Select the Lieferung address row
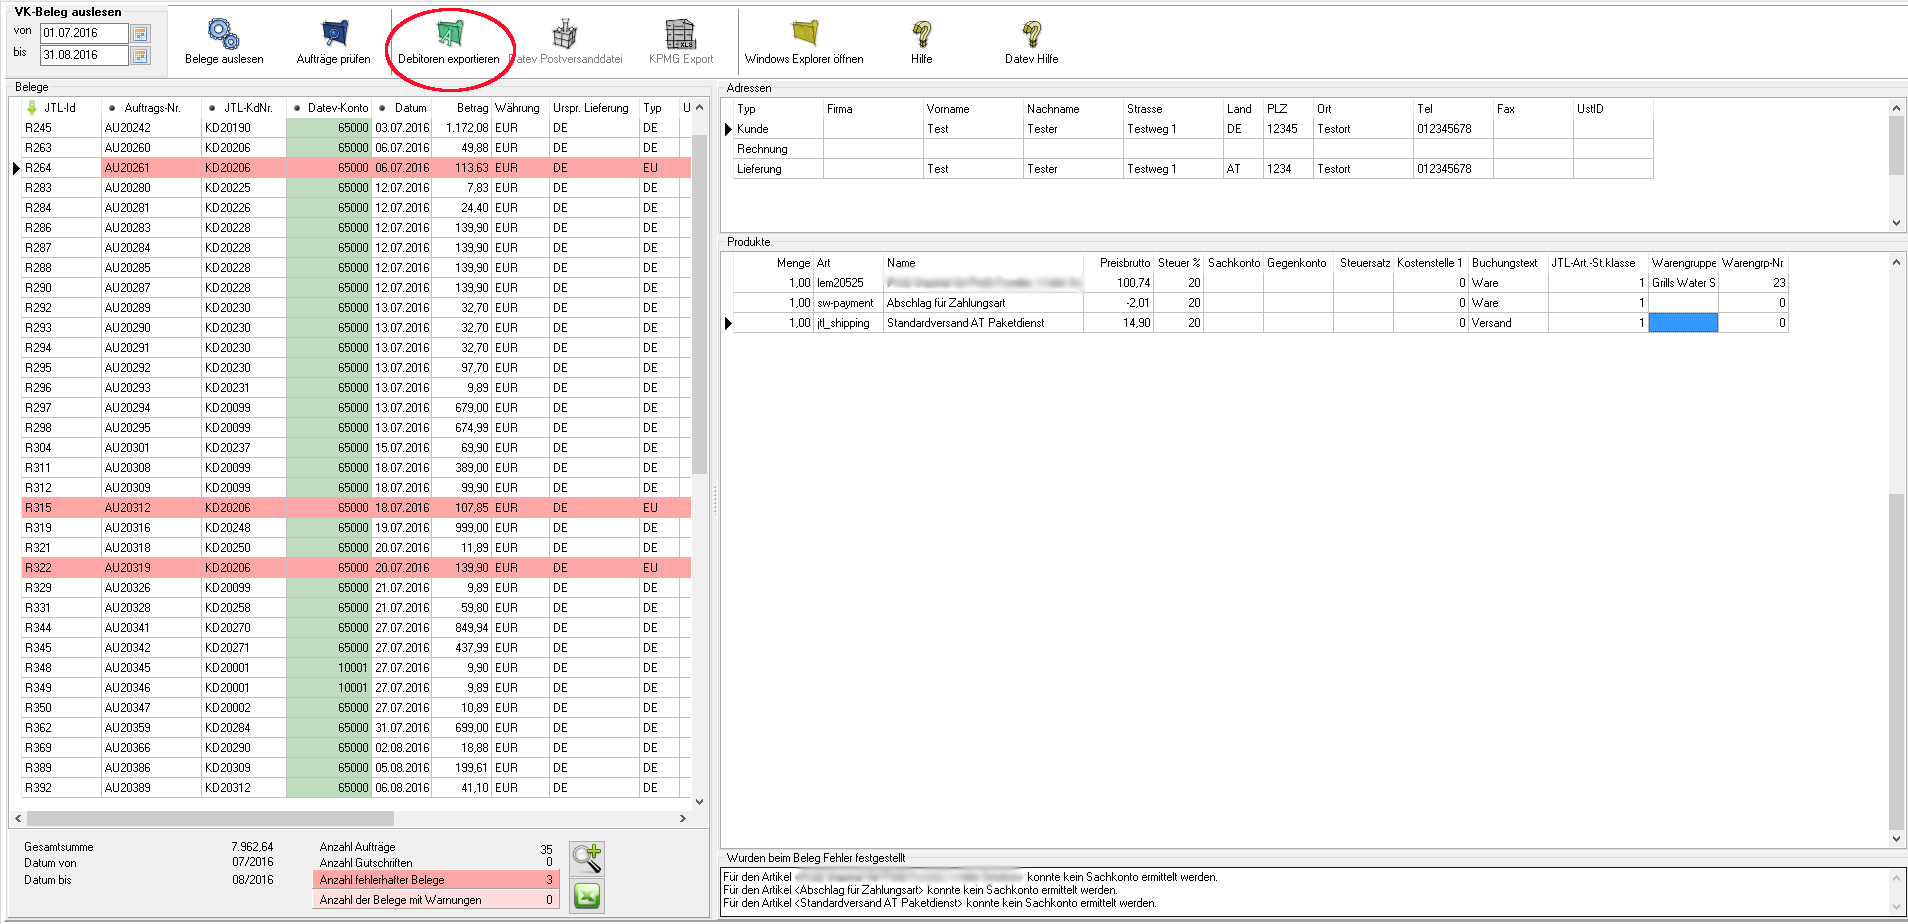The width and height of the screenshot is (1908, 924). [x=760, y=169]
